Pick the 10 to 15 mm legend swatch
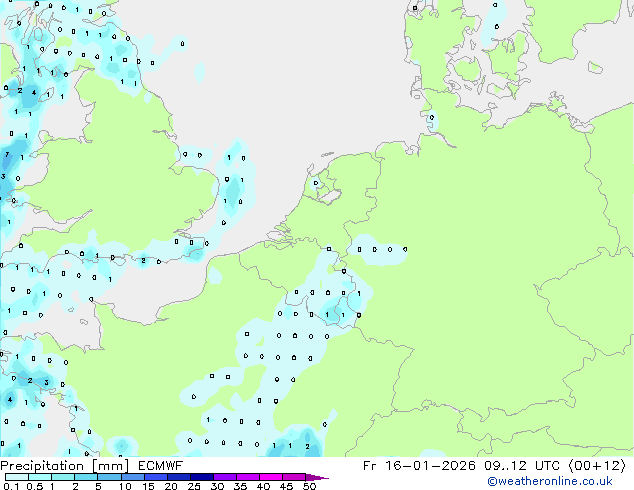Image resolution: width=634 pixels, height=490 pixels. tap(132, 477)
